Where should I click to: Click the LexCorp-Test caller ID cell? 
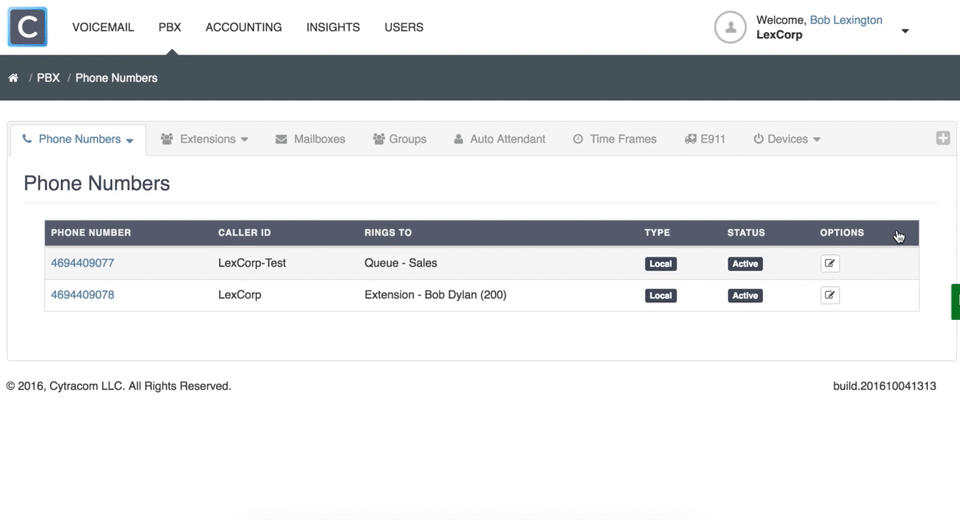(252, 263)
